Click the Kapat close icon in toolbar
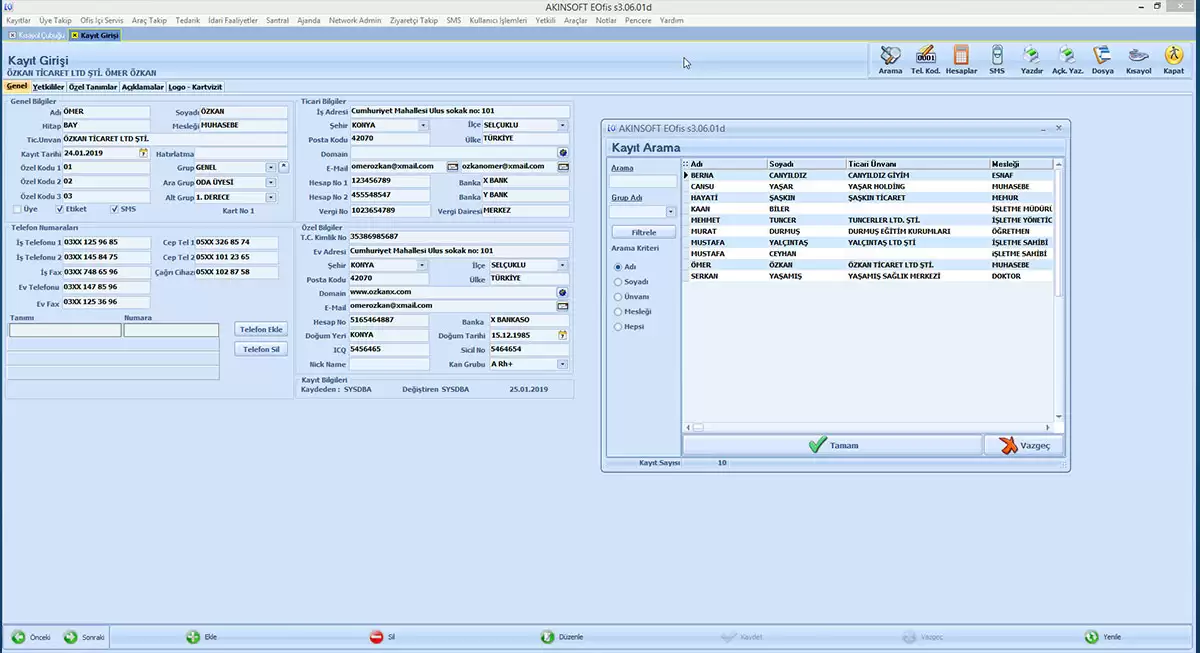 point(1173,58)
